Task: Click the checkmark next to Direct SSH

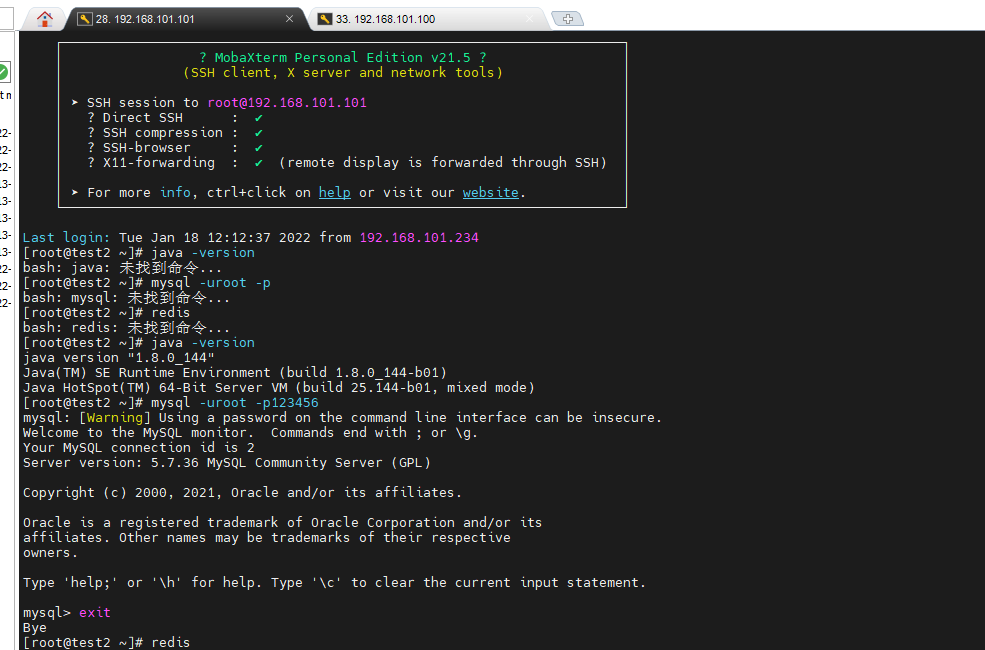Action: [258, 117]
